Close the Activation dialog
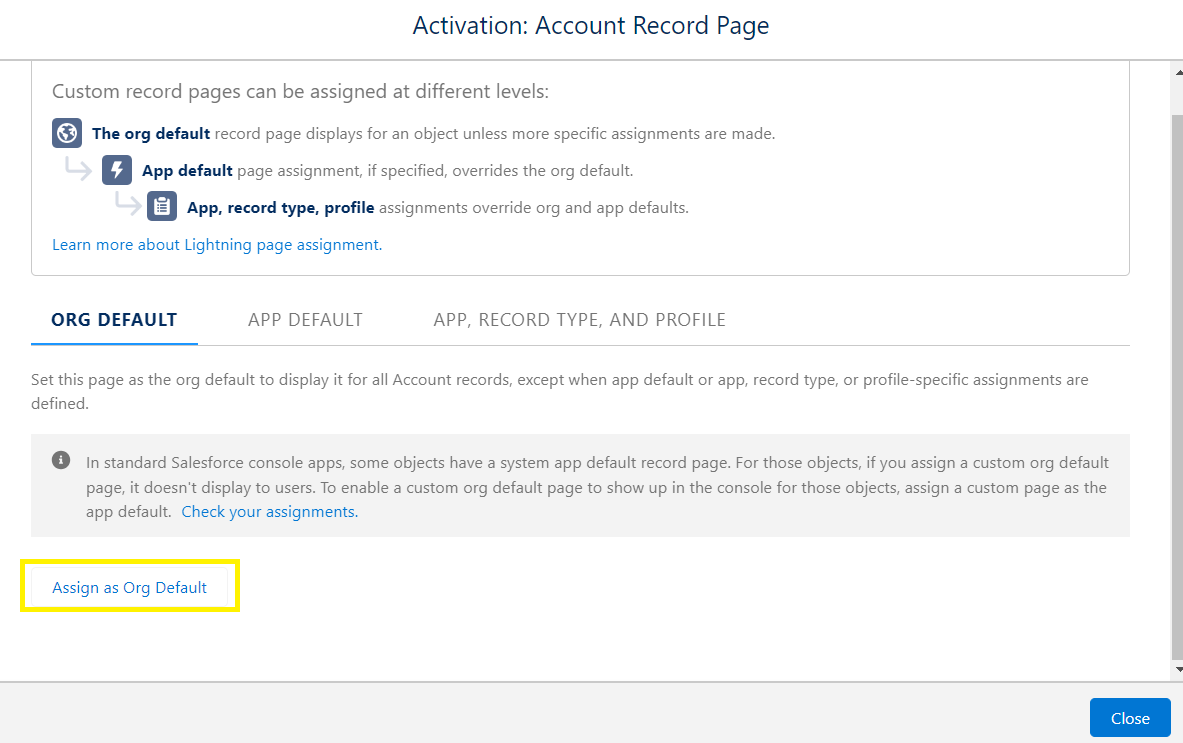Viewport: 1183px width, 743px height. click(x=1129, y=718)
